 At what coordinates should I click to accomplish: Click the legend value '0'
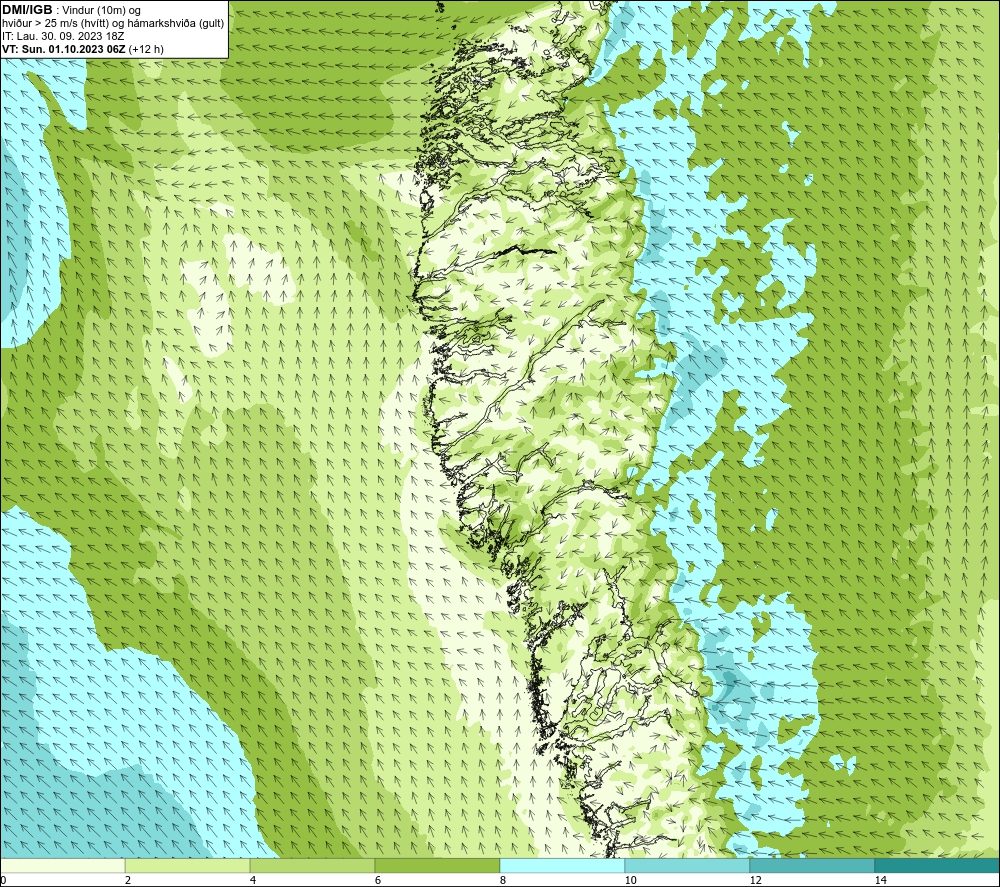click(x=3, y=880)
